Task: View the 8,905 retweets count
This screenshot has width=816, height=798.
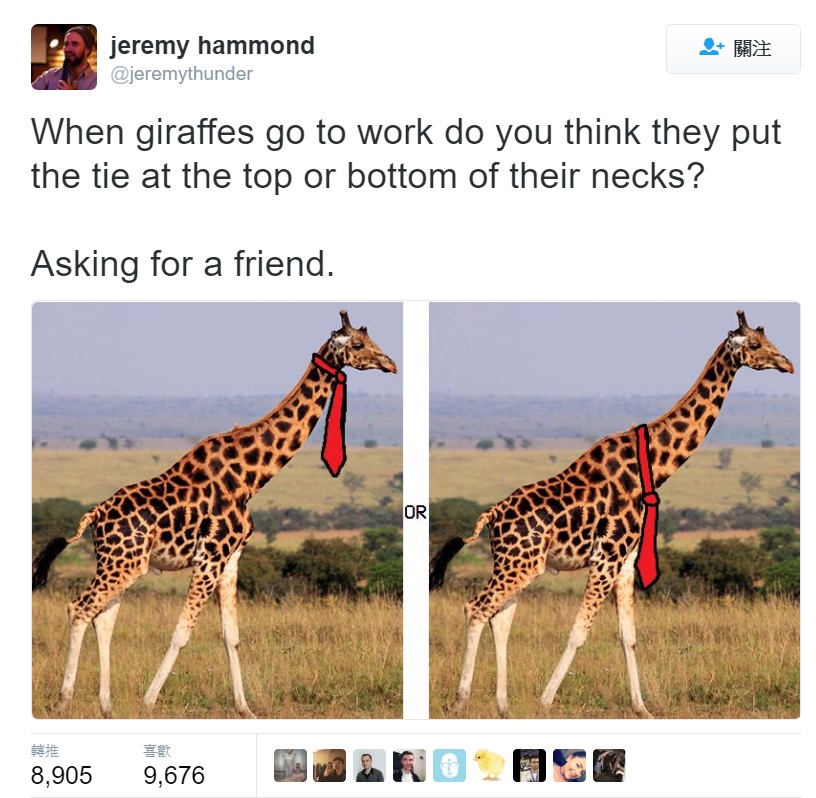Action: pyautogui.click(x=61, y=775)
